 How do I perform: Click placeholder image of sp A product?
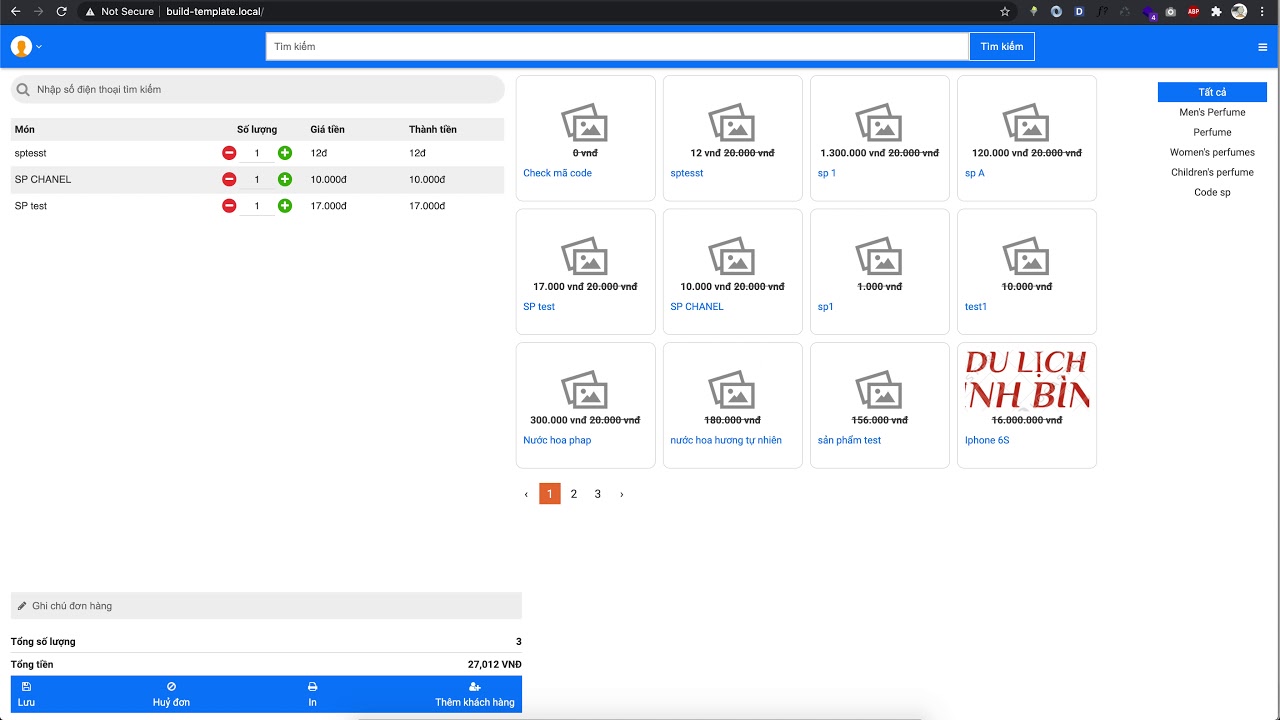[x=1026, y=122]
